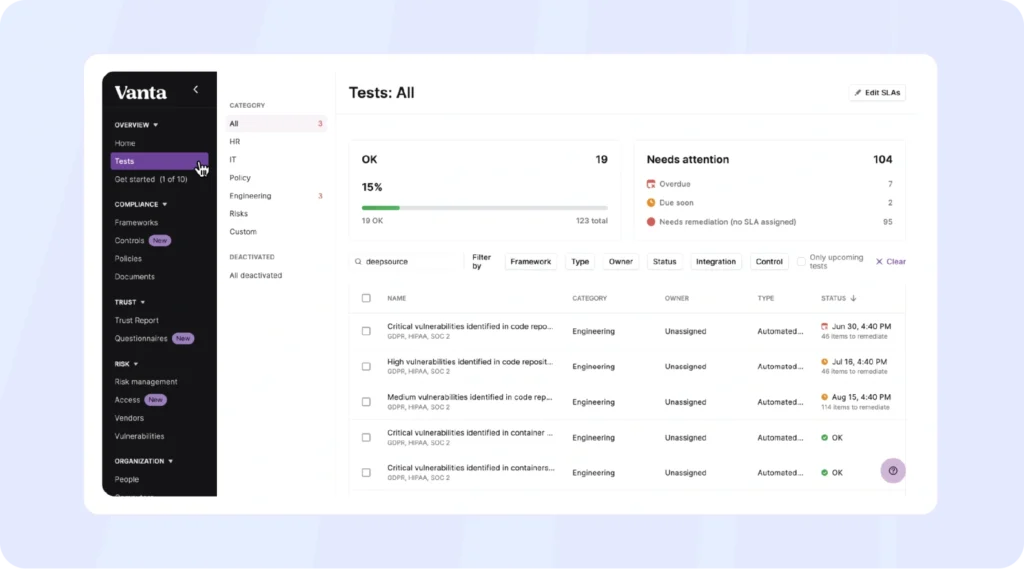Viewport: 1024px width, 569px height.
Task: Select the Engineering category
Action: 250,196
